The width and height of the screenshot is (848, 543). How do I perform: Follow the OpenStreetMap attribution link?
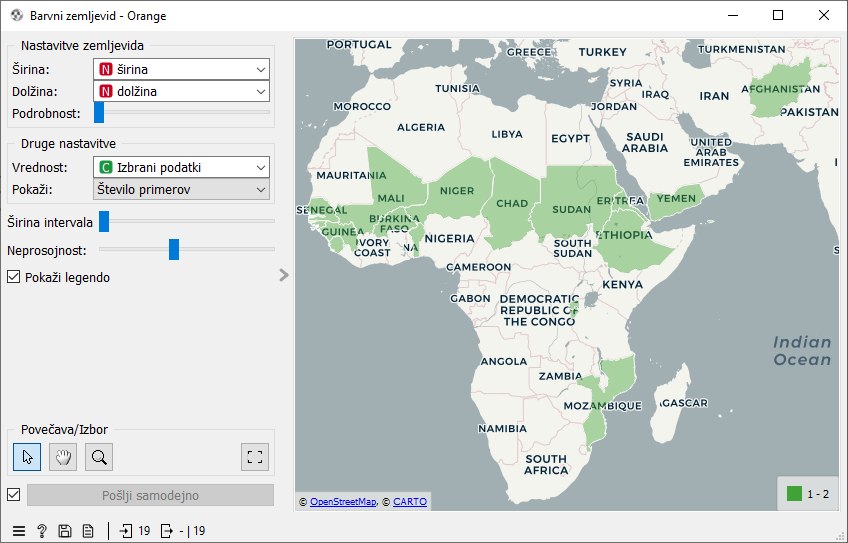point(343,502)
